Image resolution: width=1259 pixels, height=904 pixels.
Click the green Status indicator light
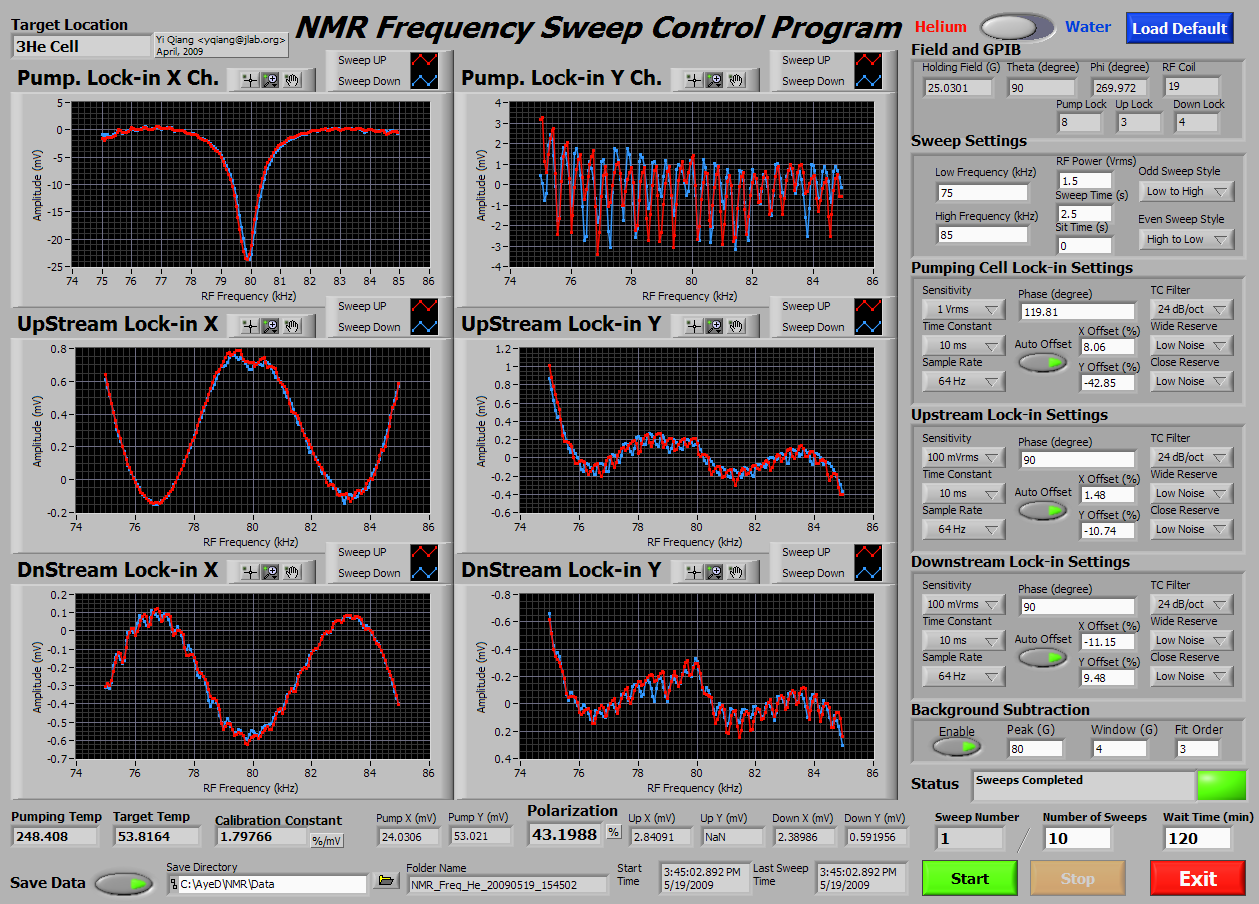tap(1222, 786)
